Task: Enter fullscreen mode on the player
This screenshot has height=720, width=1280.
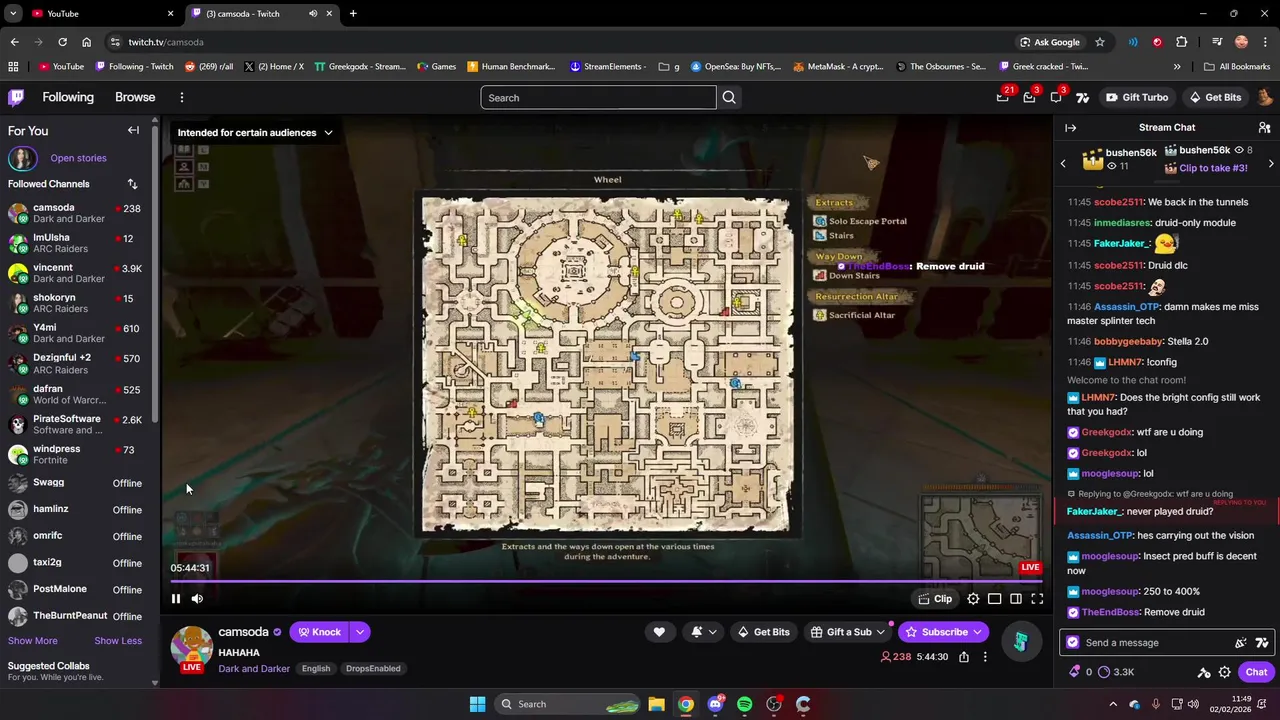Action: coord(1037,599)
